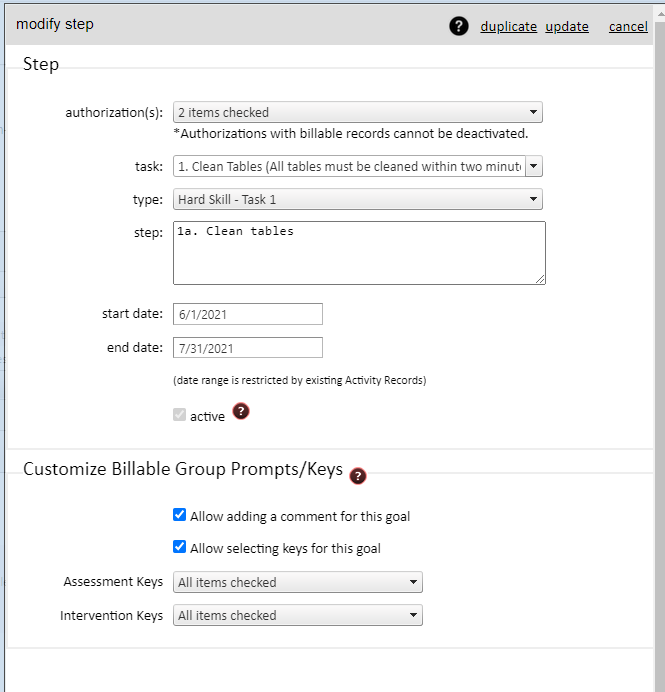This screenshot has width=665, height=692.
Task: Focus the end date field
Action: click(x=248, y=348)
